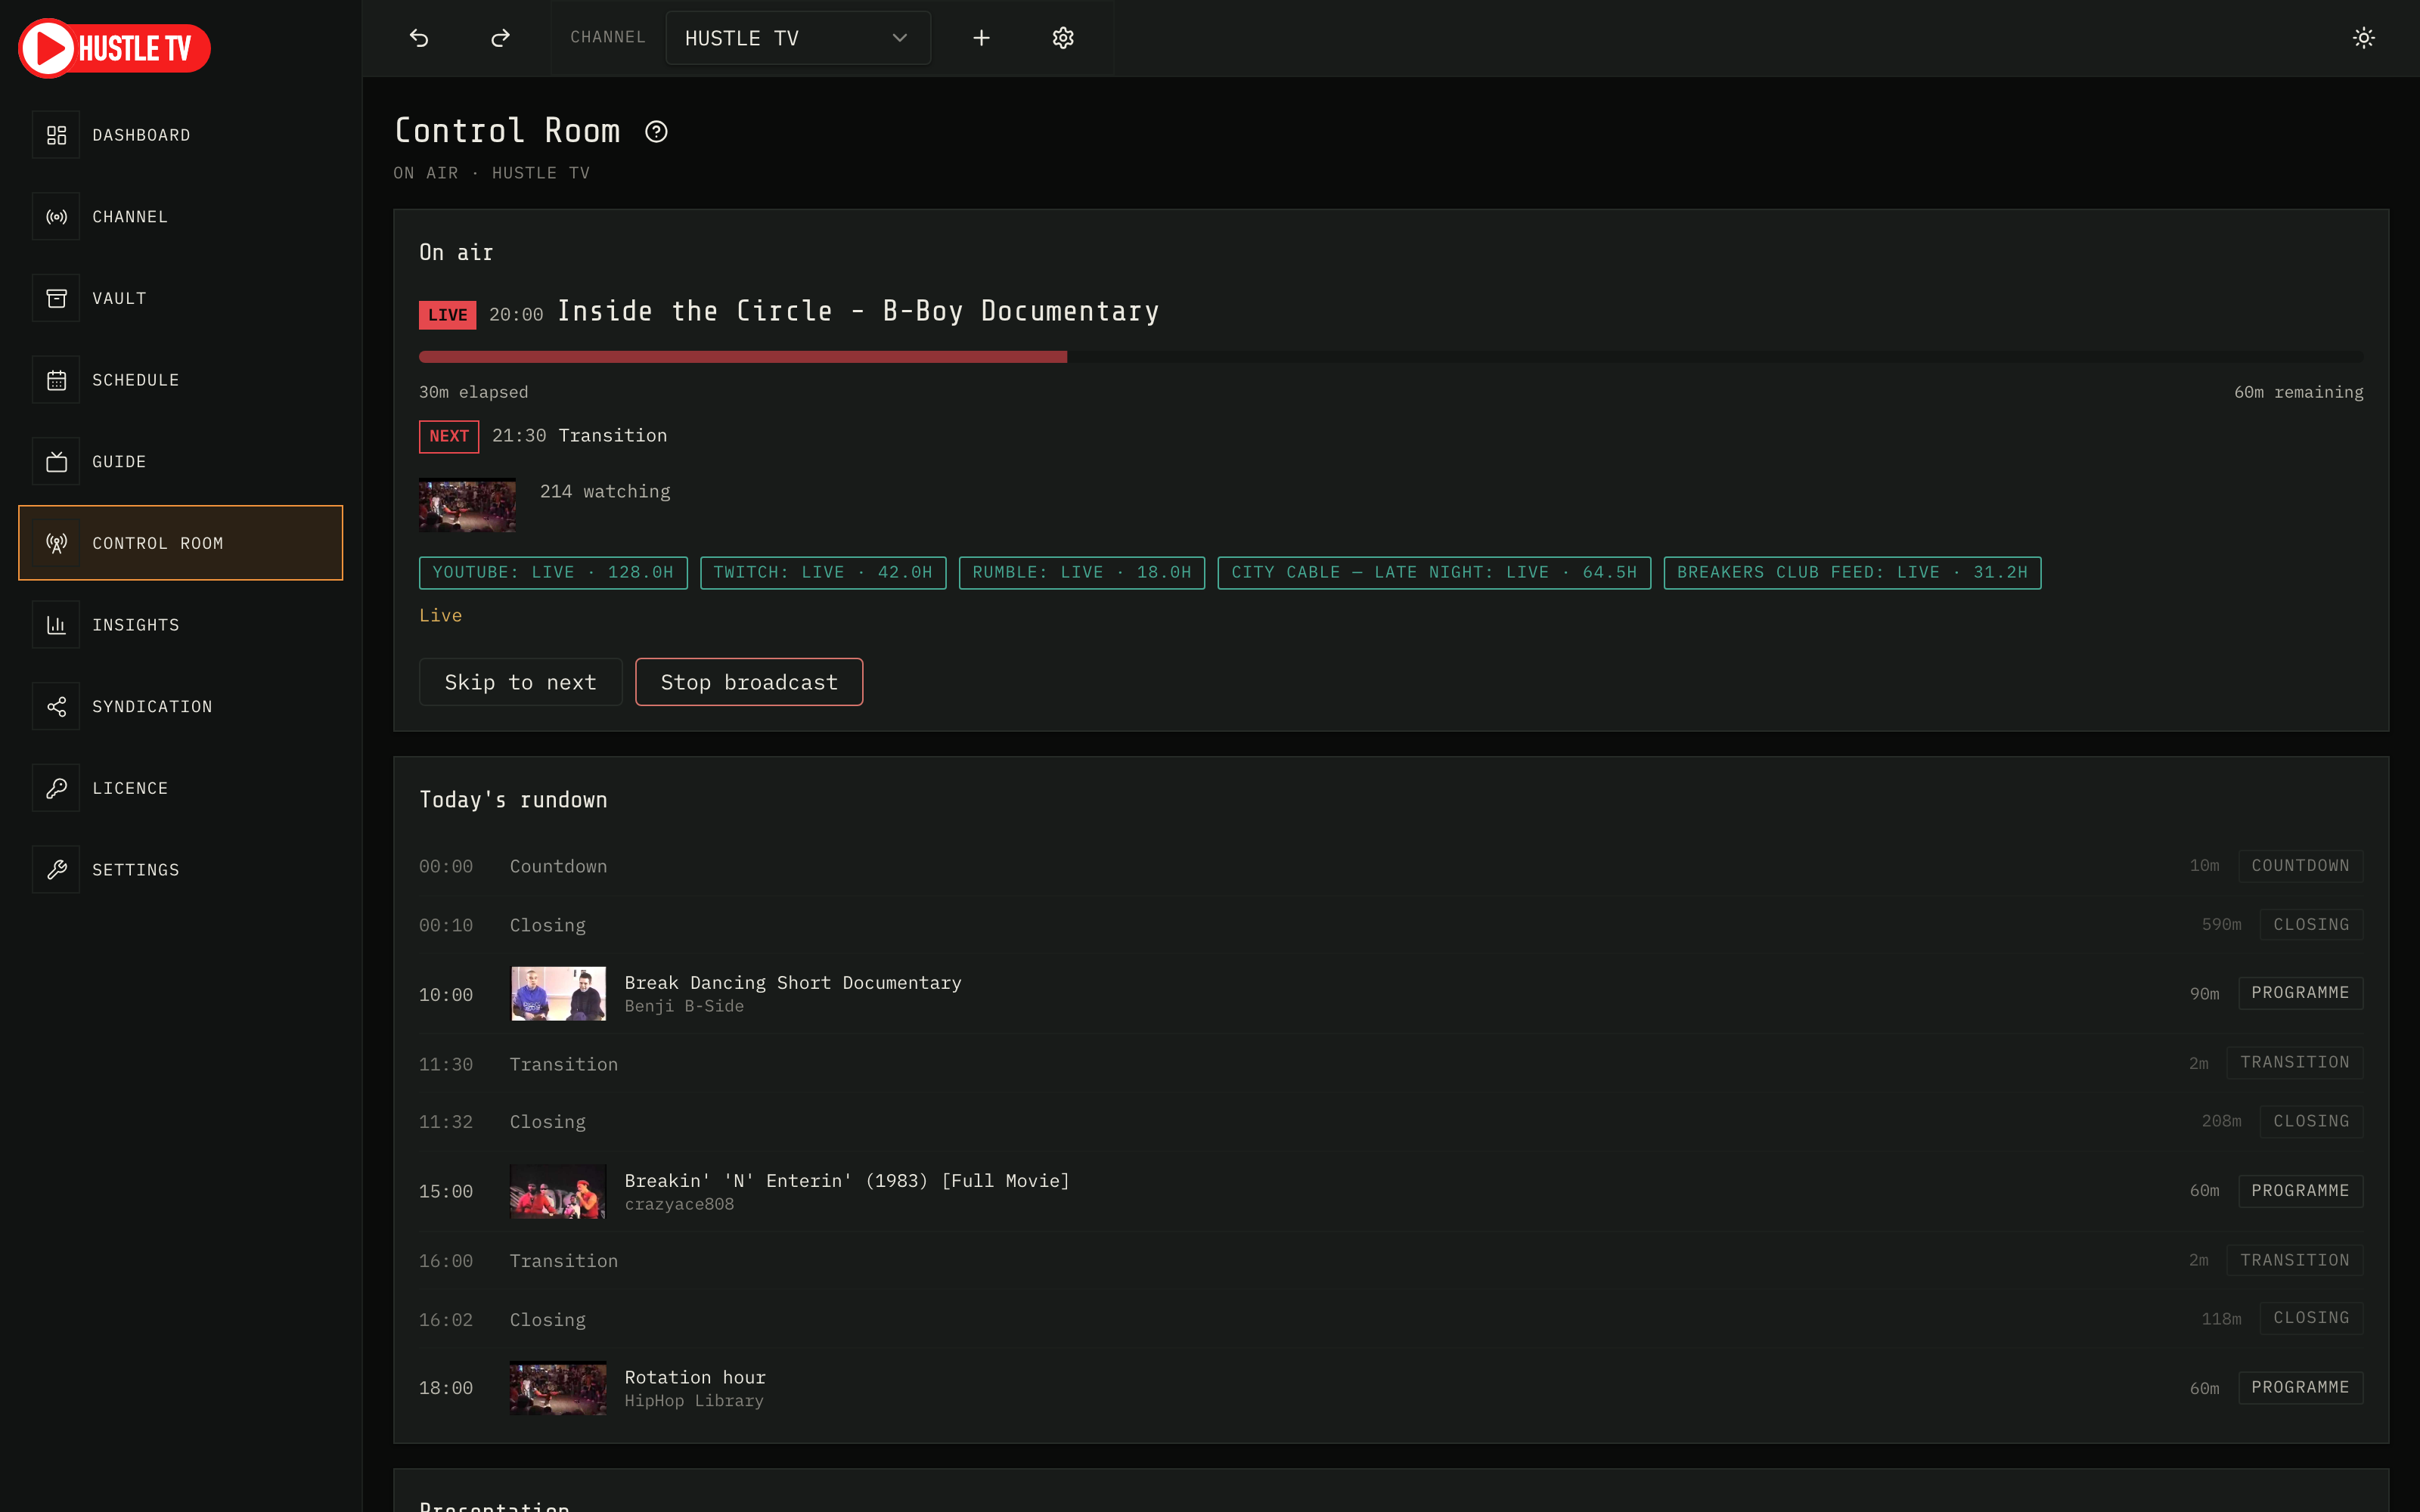
Task: Click 'Break Dancing Short Documentary' title
Action: pyautogui.click(x=793, y=983)
